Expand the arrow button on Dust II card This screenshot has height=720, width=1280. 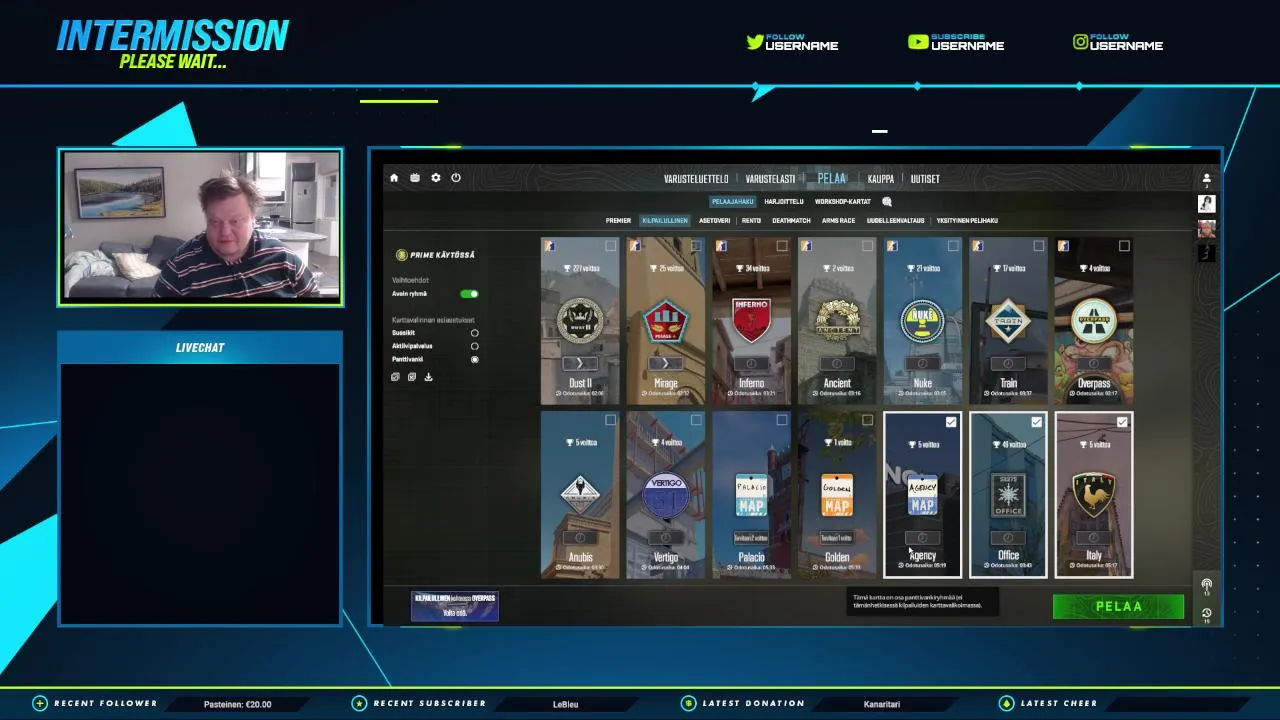(x=580, y=363)
